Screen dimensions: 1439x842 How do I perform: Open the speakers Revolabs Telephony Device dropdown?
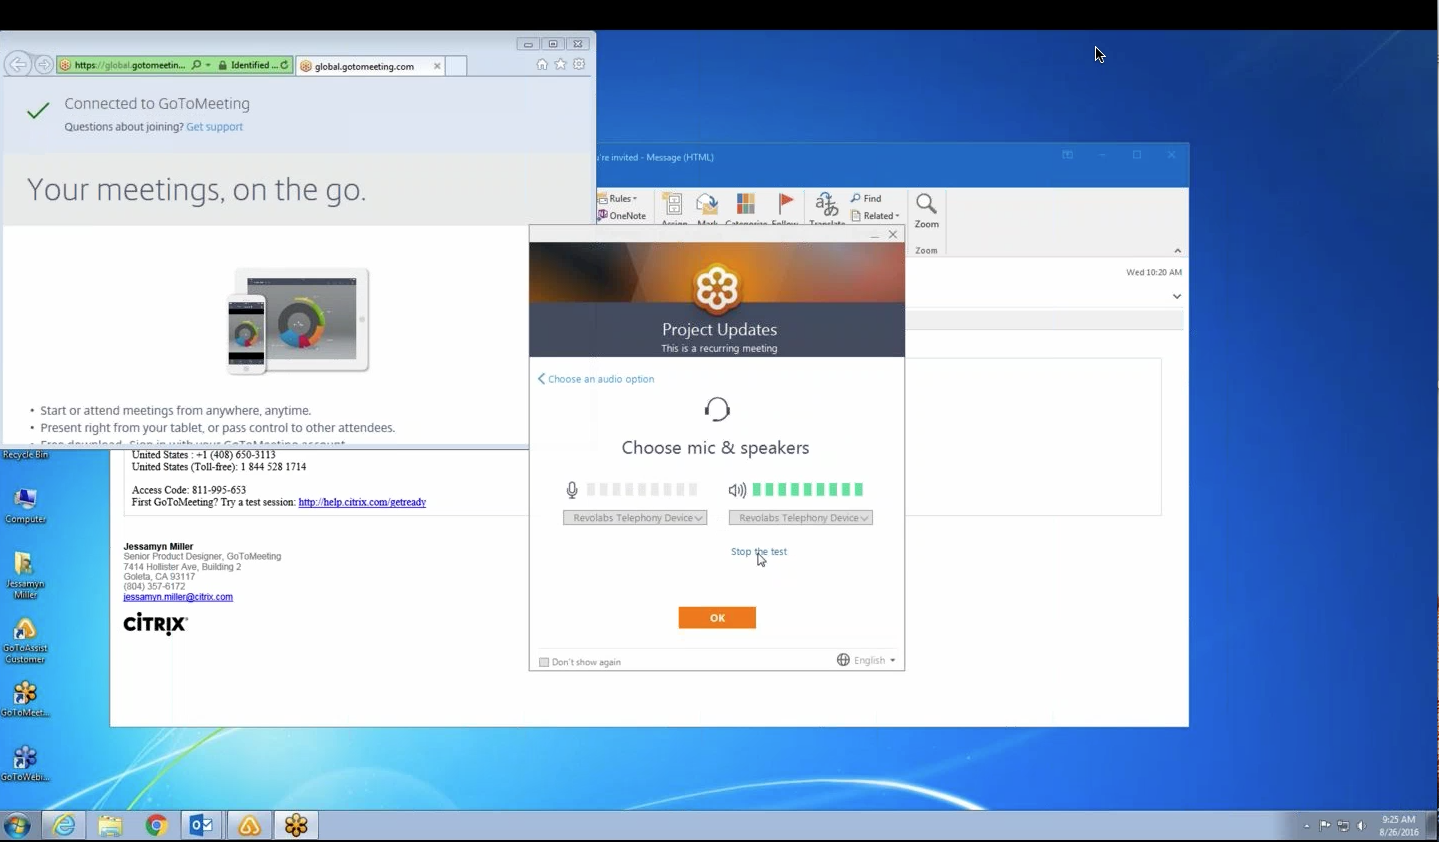click(x=800, y=518)
